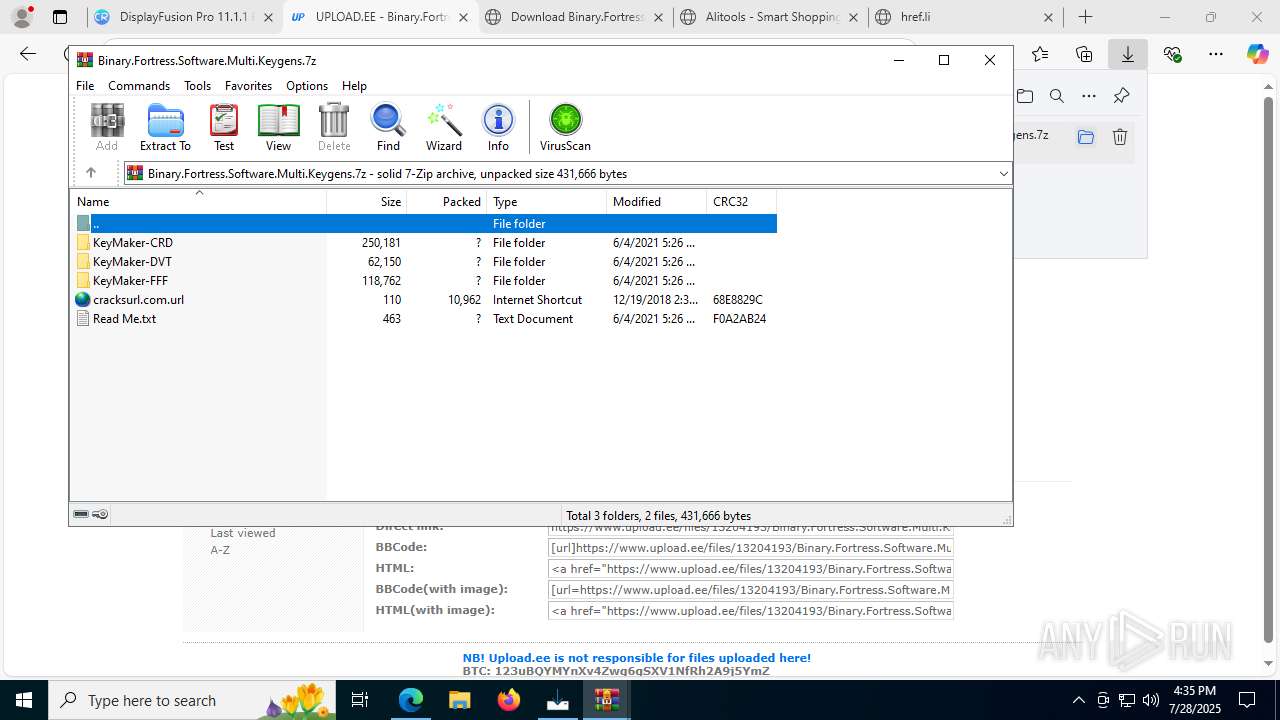
Task: Pin the downloads panel
Action: tap(1121, 96)
